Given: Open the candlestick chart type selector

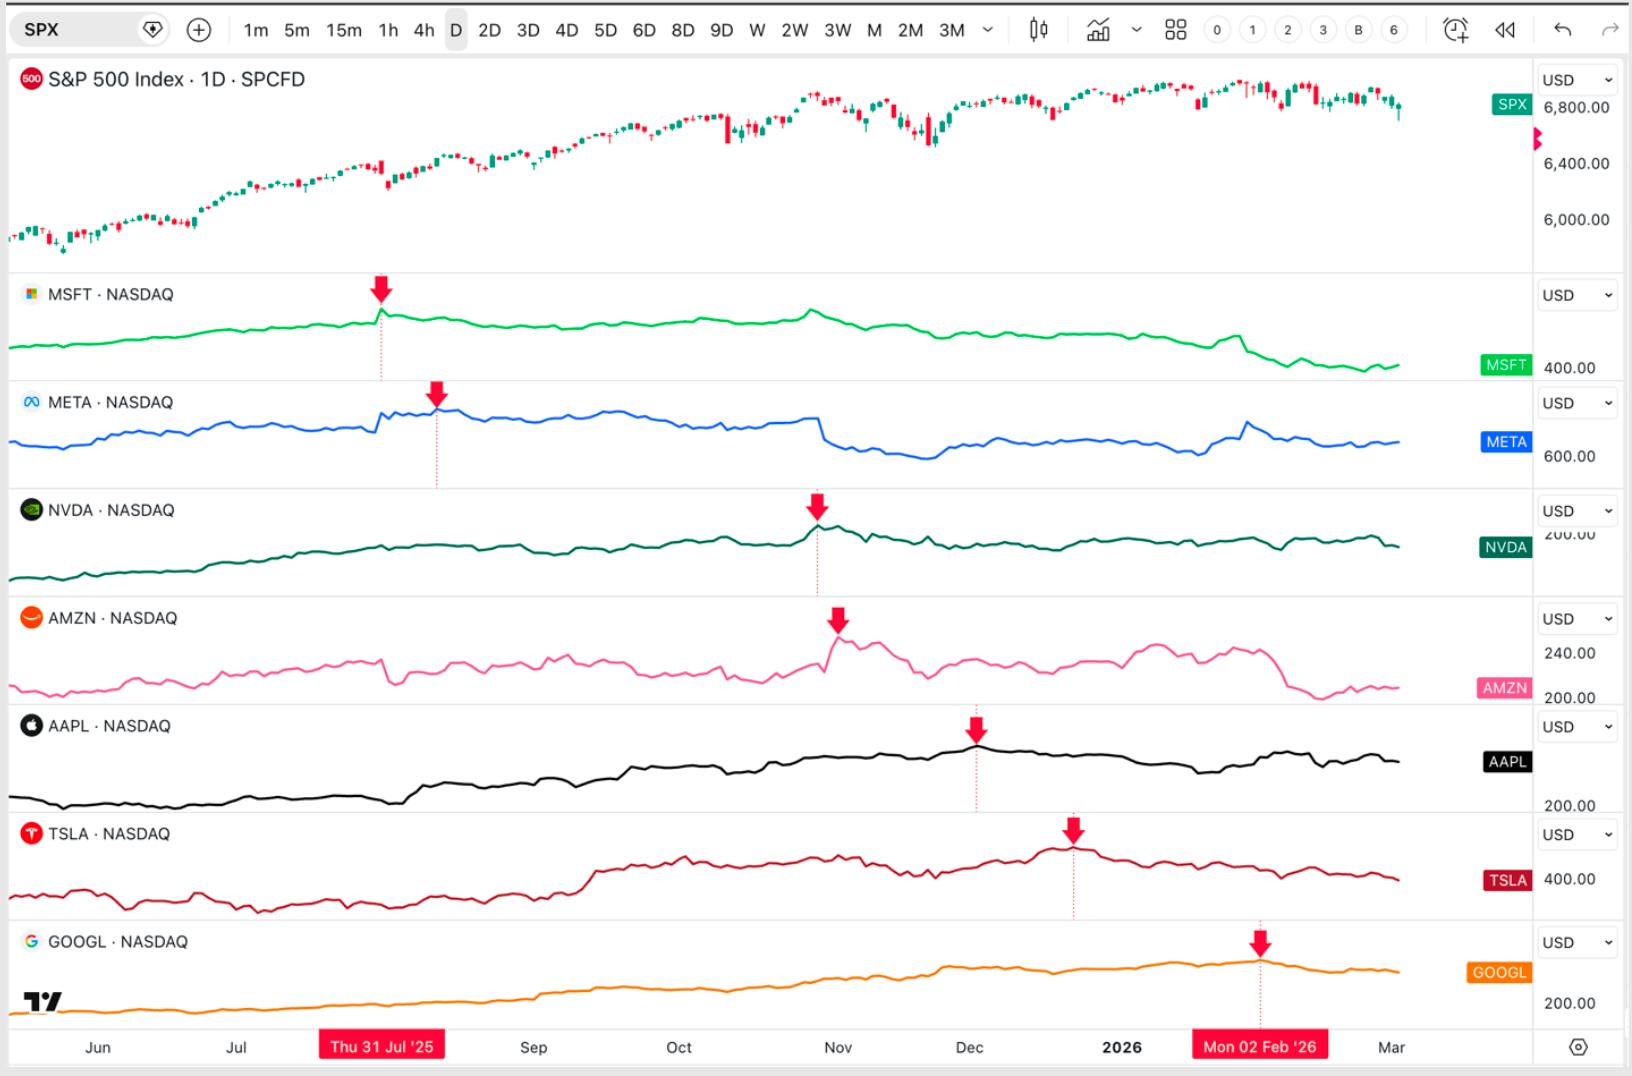Looking at the screenshot, I should [x=1039, y=30].
